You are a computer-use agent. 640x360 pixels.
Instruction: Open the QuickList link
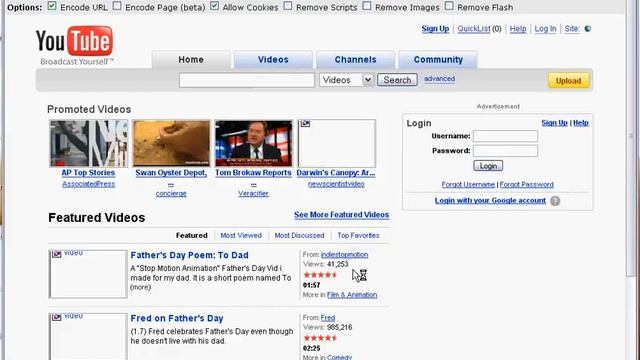coord(473,29)
